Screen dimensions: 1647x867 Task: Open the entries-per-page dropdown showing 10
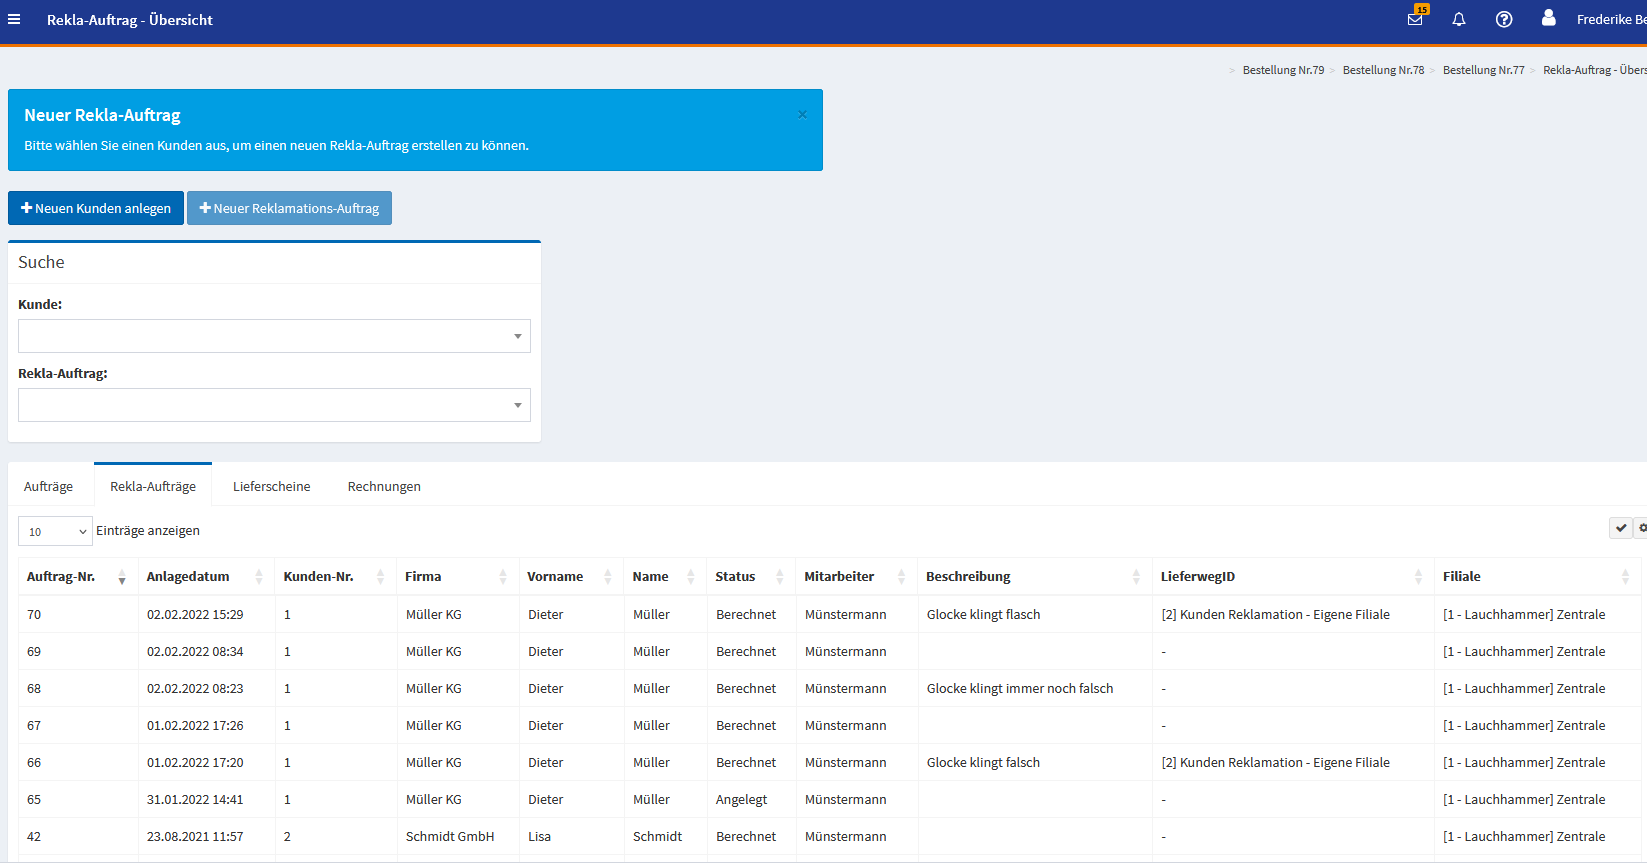point(55,531)
